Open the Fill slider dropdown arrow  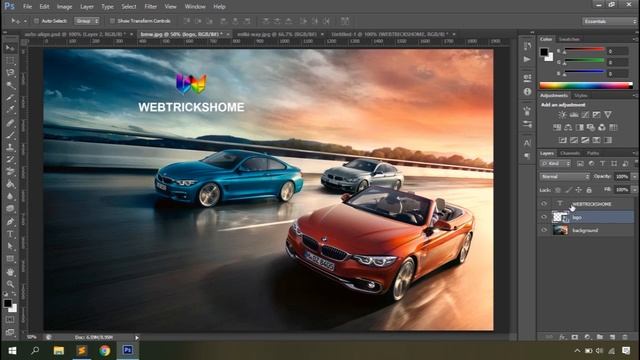(634, 190)
